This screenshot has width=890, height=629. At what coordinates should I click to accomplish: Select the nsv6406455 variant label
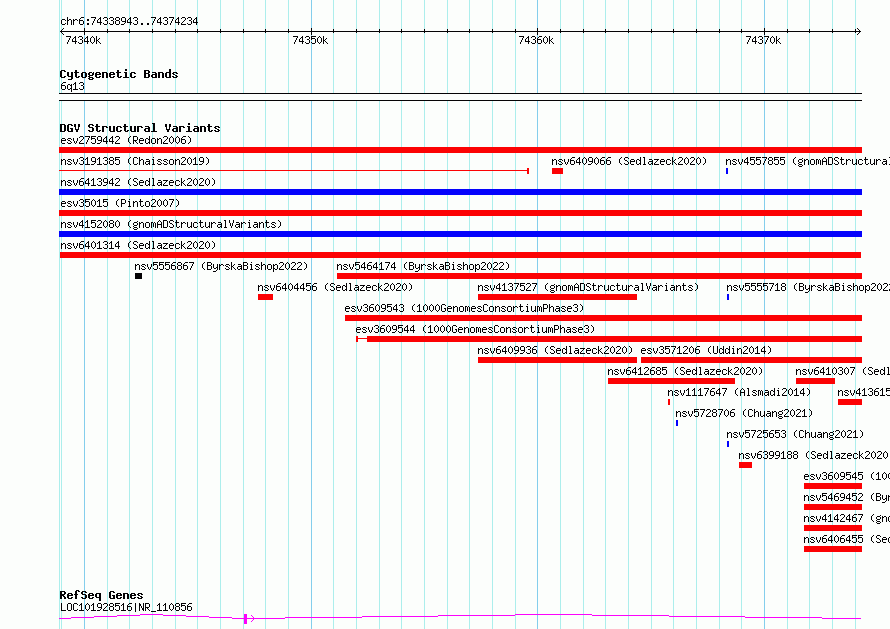click(x=846, y=539)
